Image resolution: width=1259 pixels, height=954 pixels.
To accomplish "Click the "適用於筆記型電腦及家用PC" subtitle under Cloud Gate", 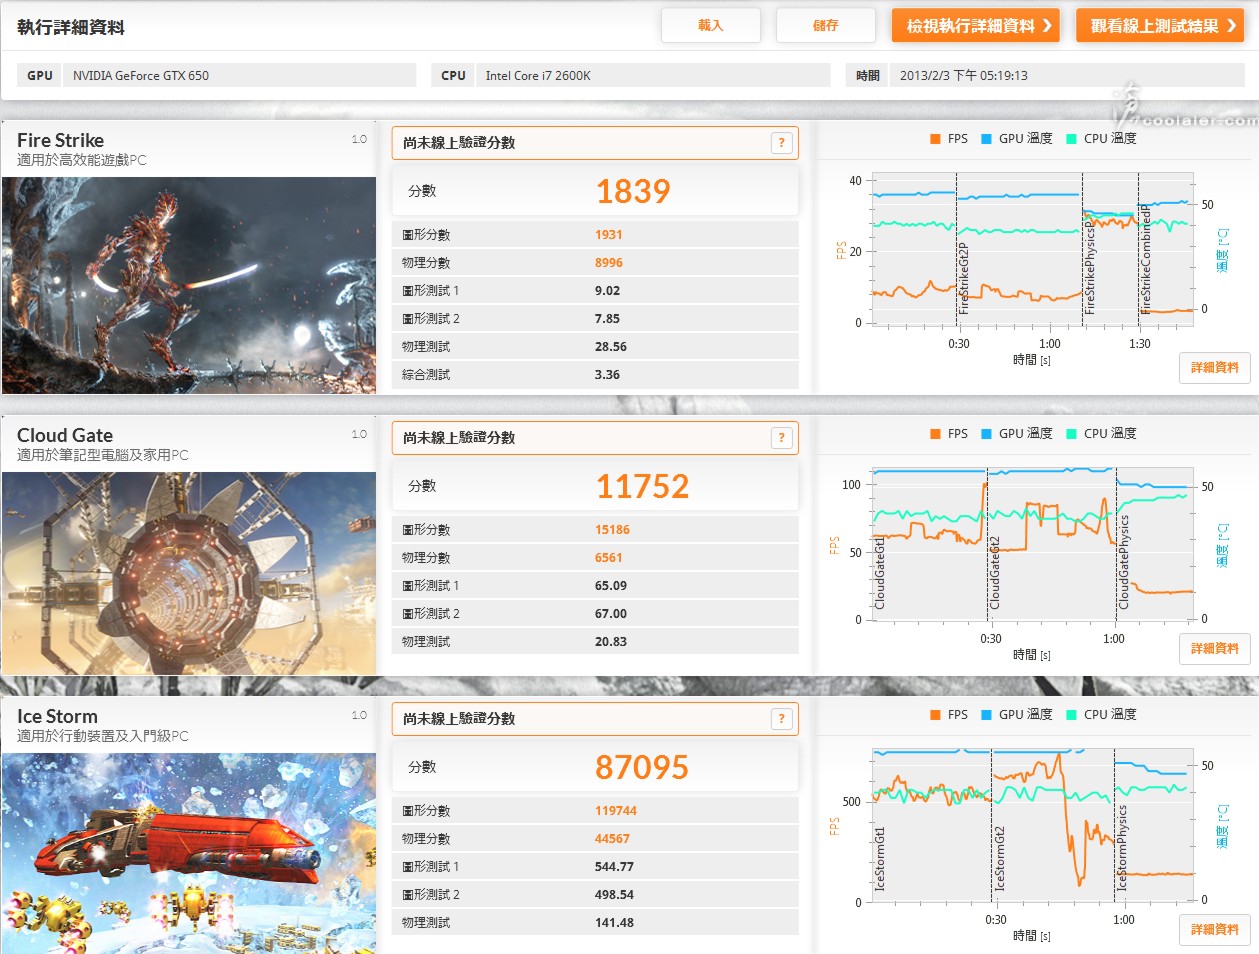I will click(x=103, y=455).
